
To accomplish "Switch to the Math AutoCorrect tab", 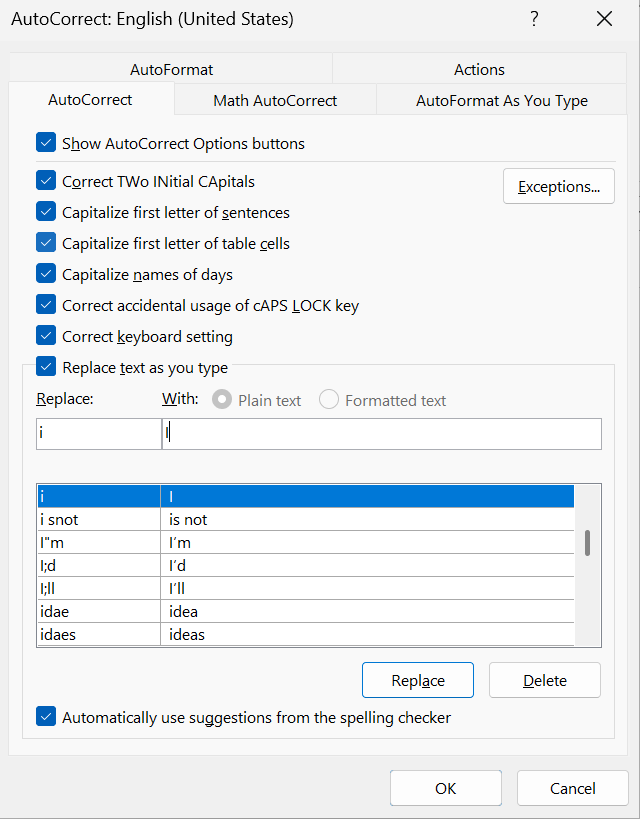I will tap(275, 100).
